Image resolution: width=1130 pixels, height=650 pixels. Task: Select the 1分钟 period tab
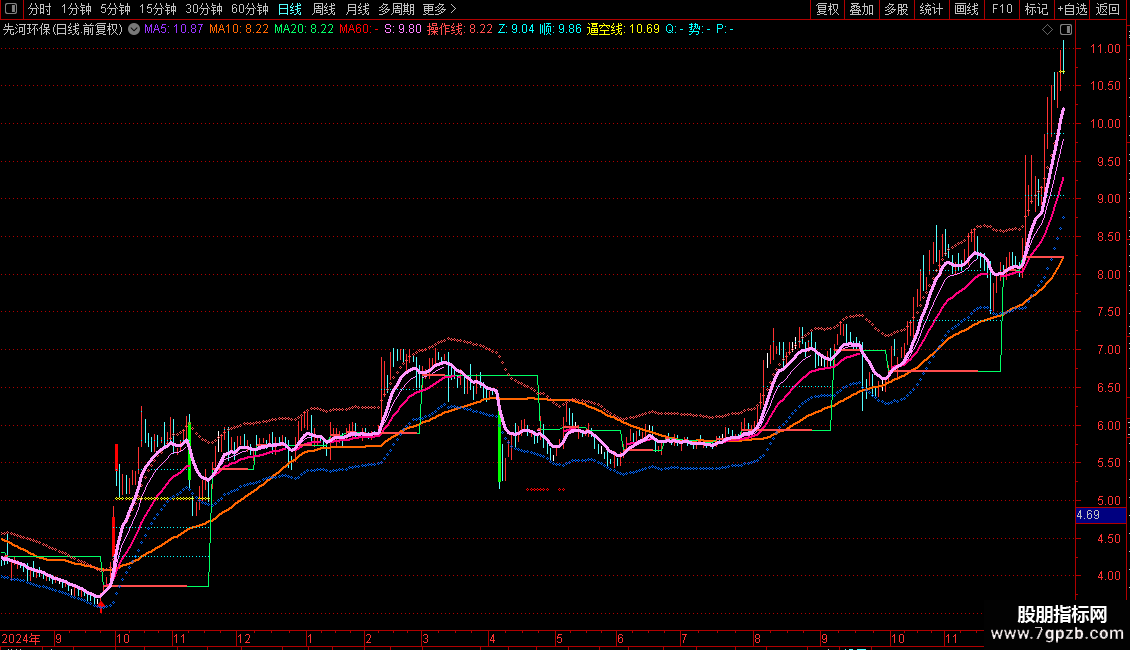[x=76, y=9]
